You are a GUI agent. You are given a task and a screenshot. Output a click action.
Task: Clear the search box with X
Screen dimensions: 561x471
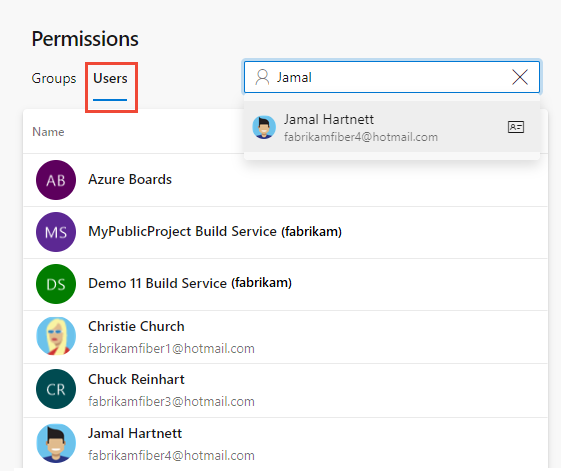(520, 77)
